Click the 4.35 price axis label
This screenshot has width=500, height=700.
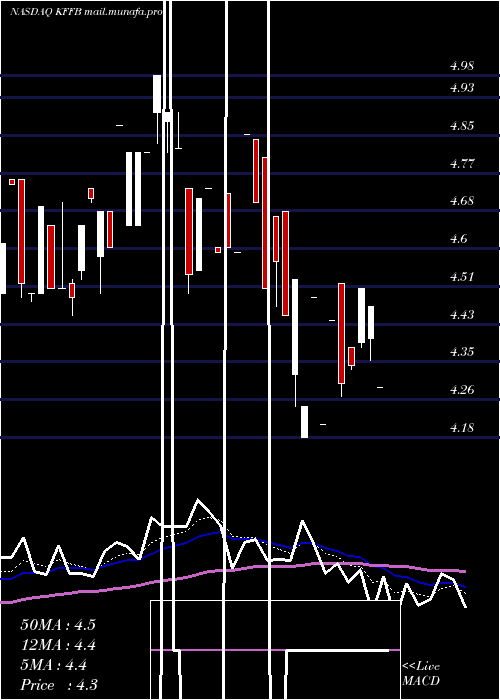pyautogui.click(x=462, y=352)
